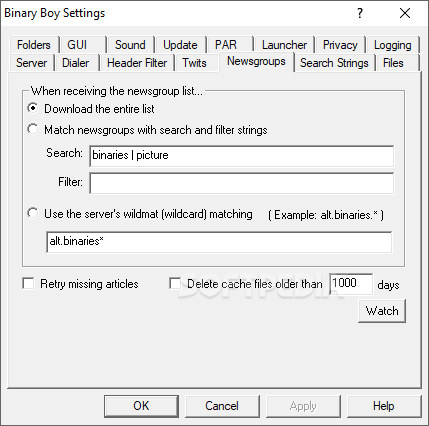Click the Cancel button

coord(222,406)
